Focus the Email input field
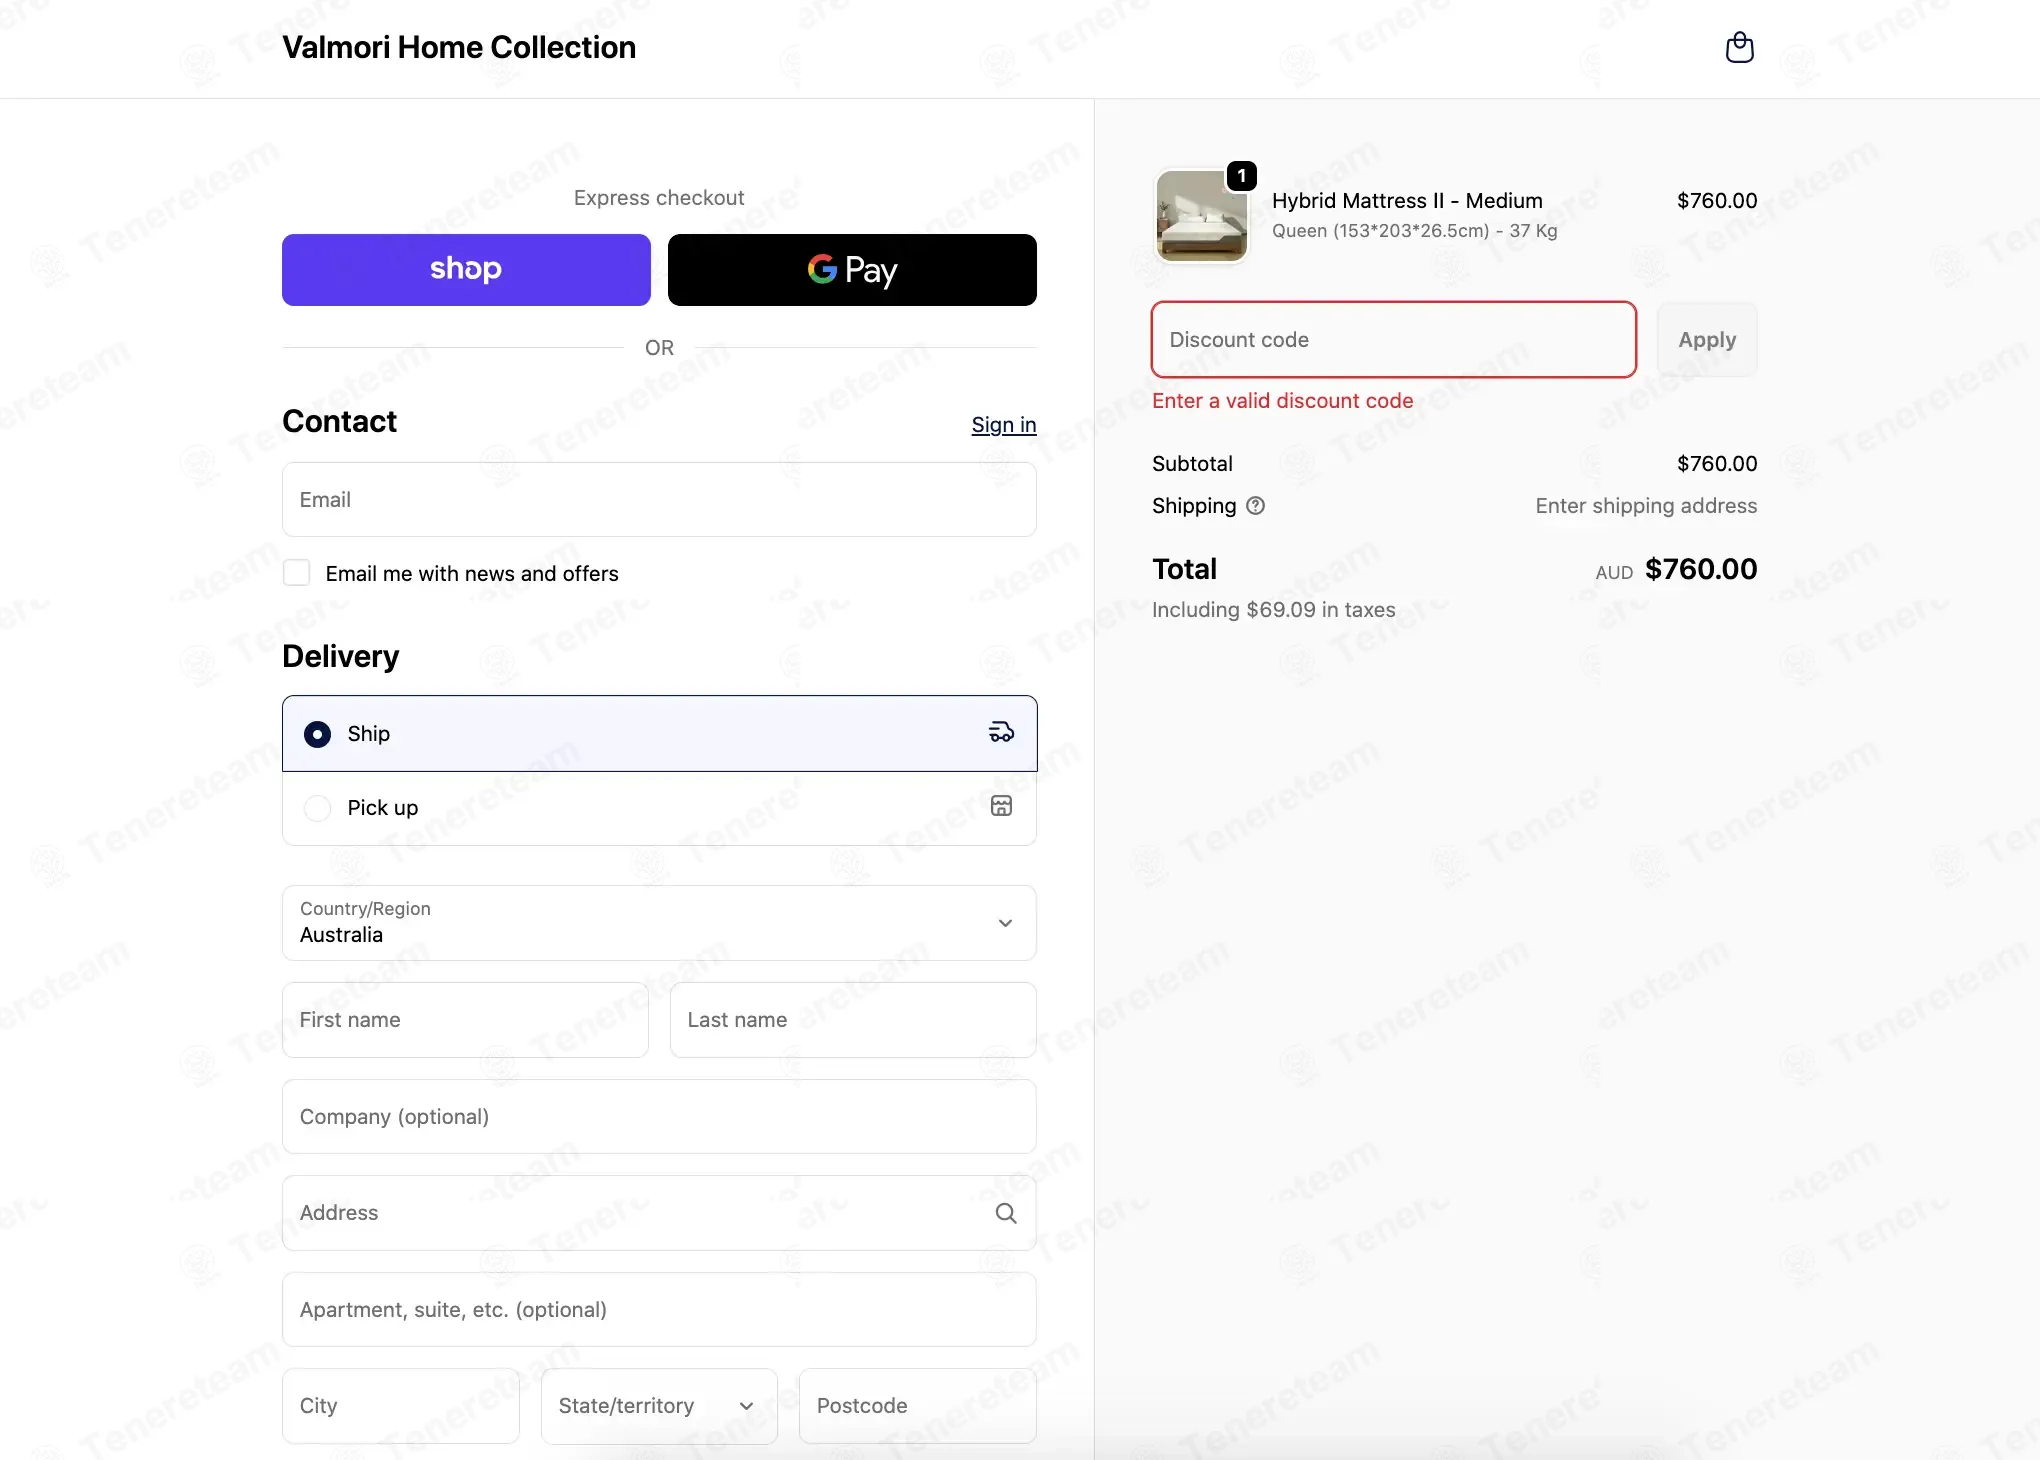 [659, 500]
